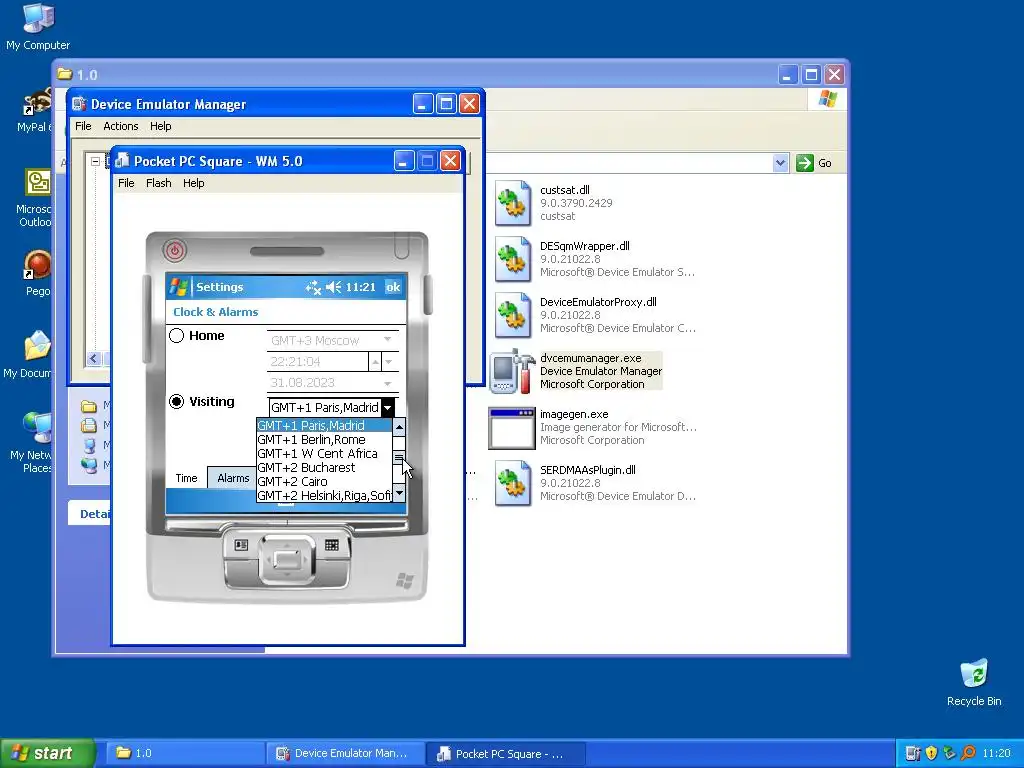Click the dvcemumanager.exe file name

tap(590, 358)
